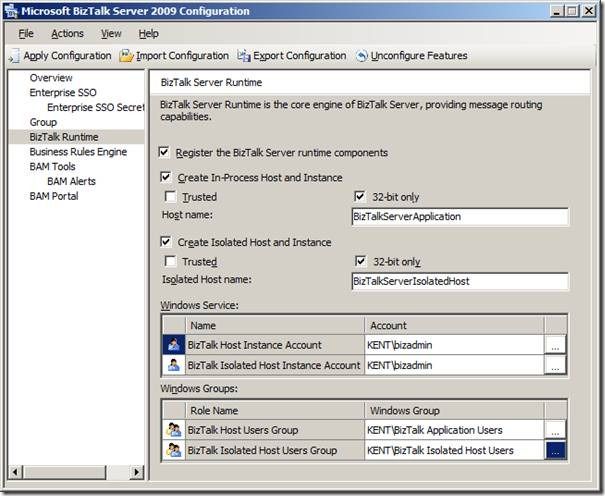
Task: Click the BizTalk Host Users Group icon
Action: [174, 430]
